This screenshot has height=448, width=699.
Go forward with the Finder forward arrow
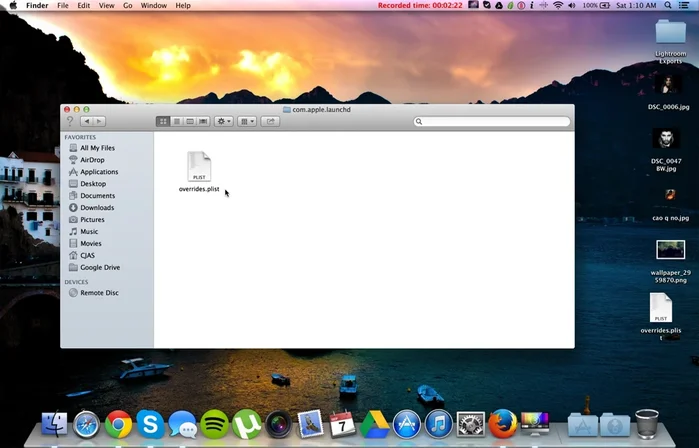tap(99, 121)
